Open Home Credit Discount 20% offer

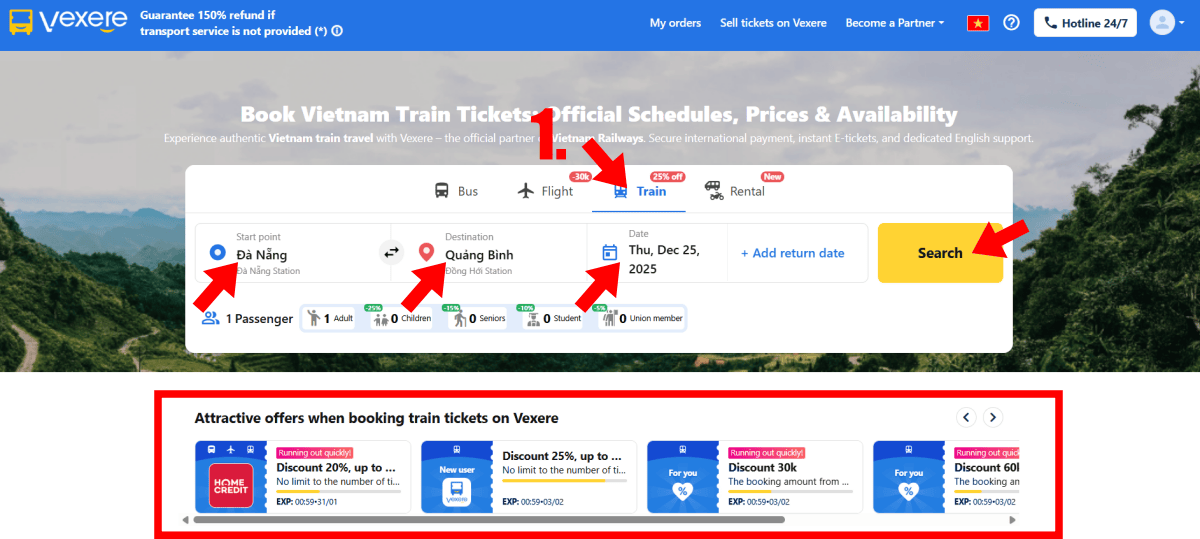303,477
